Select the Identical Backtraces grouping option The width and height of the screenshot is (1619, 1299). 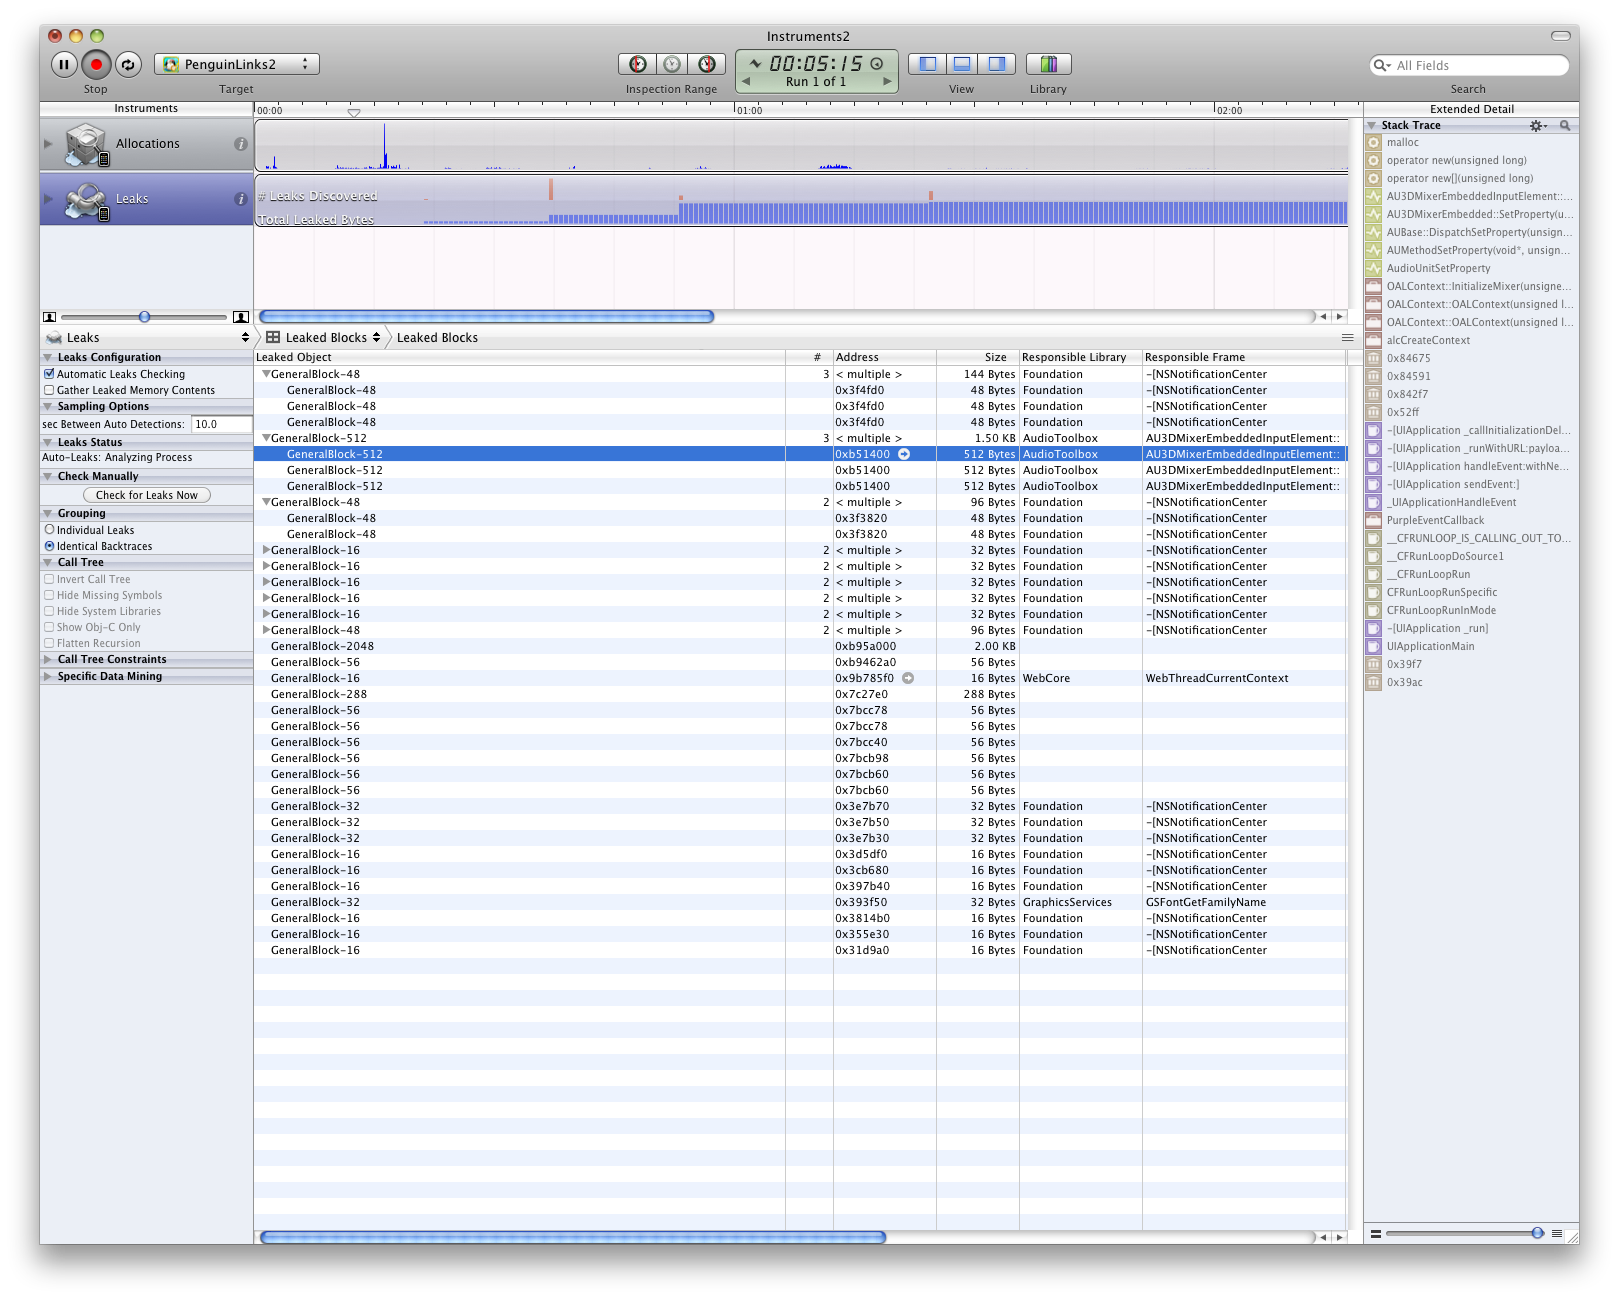(49, 546)
